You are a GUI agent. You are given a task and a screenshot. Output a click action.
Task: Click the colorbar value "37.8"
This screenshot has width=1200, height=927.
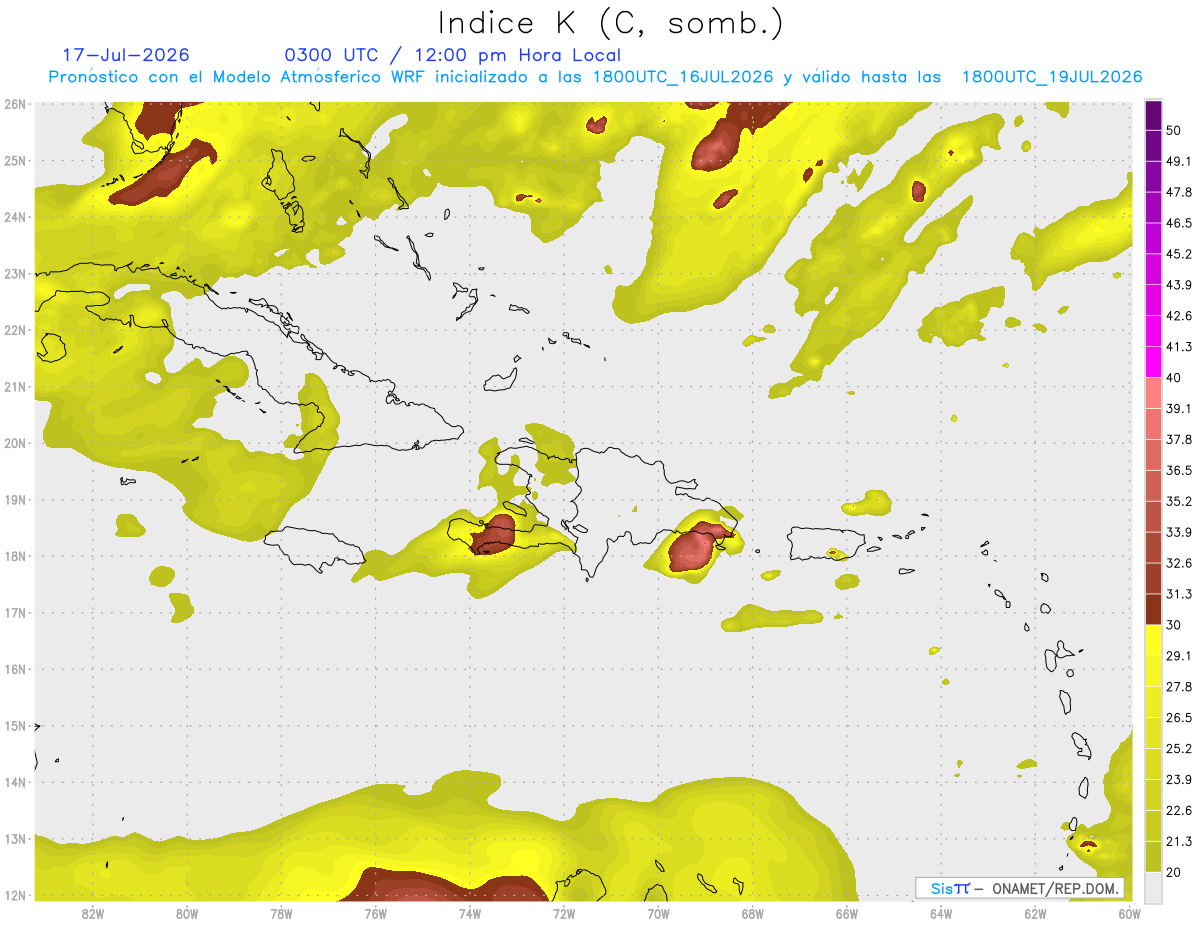[1179, 439]
